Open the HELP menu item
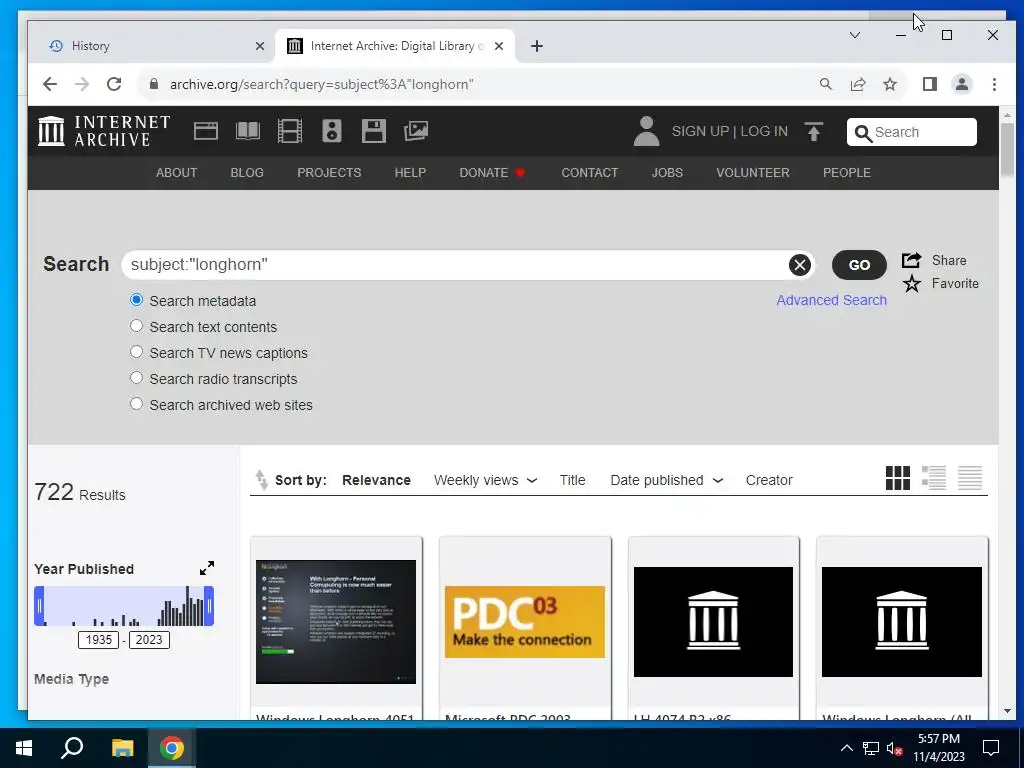This screenshot has height=768, width=1024. pos(410,172)
